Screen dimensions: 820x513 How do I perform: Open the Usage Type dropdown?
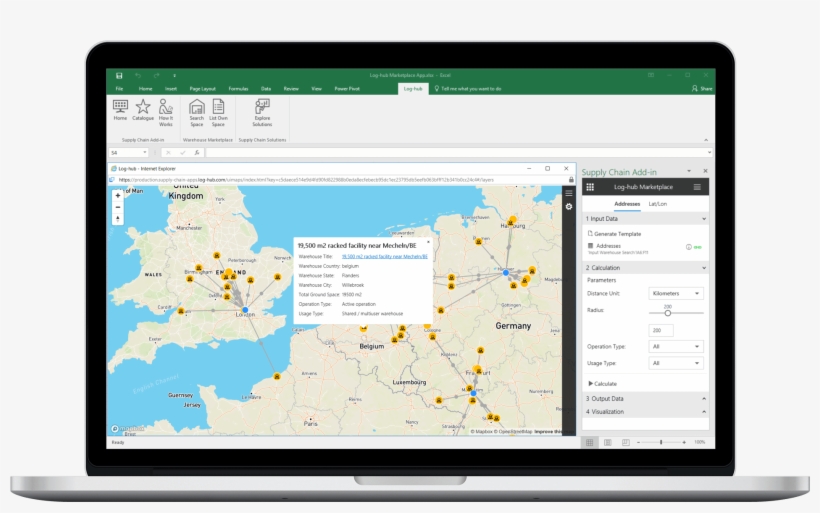676,363
